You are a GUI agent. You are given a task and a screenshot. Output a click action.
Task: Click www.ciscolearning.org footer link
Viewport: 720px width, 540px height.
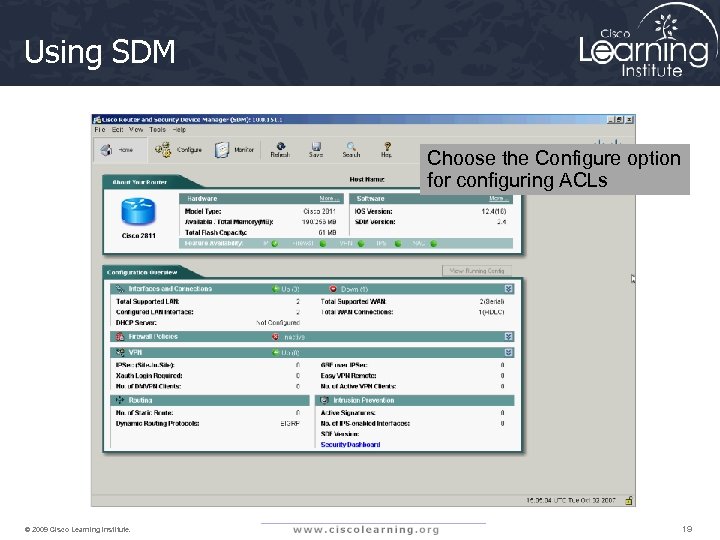(366, 530)
